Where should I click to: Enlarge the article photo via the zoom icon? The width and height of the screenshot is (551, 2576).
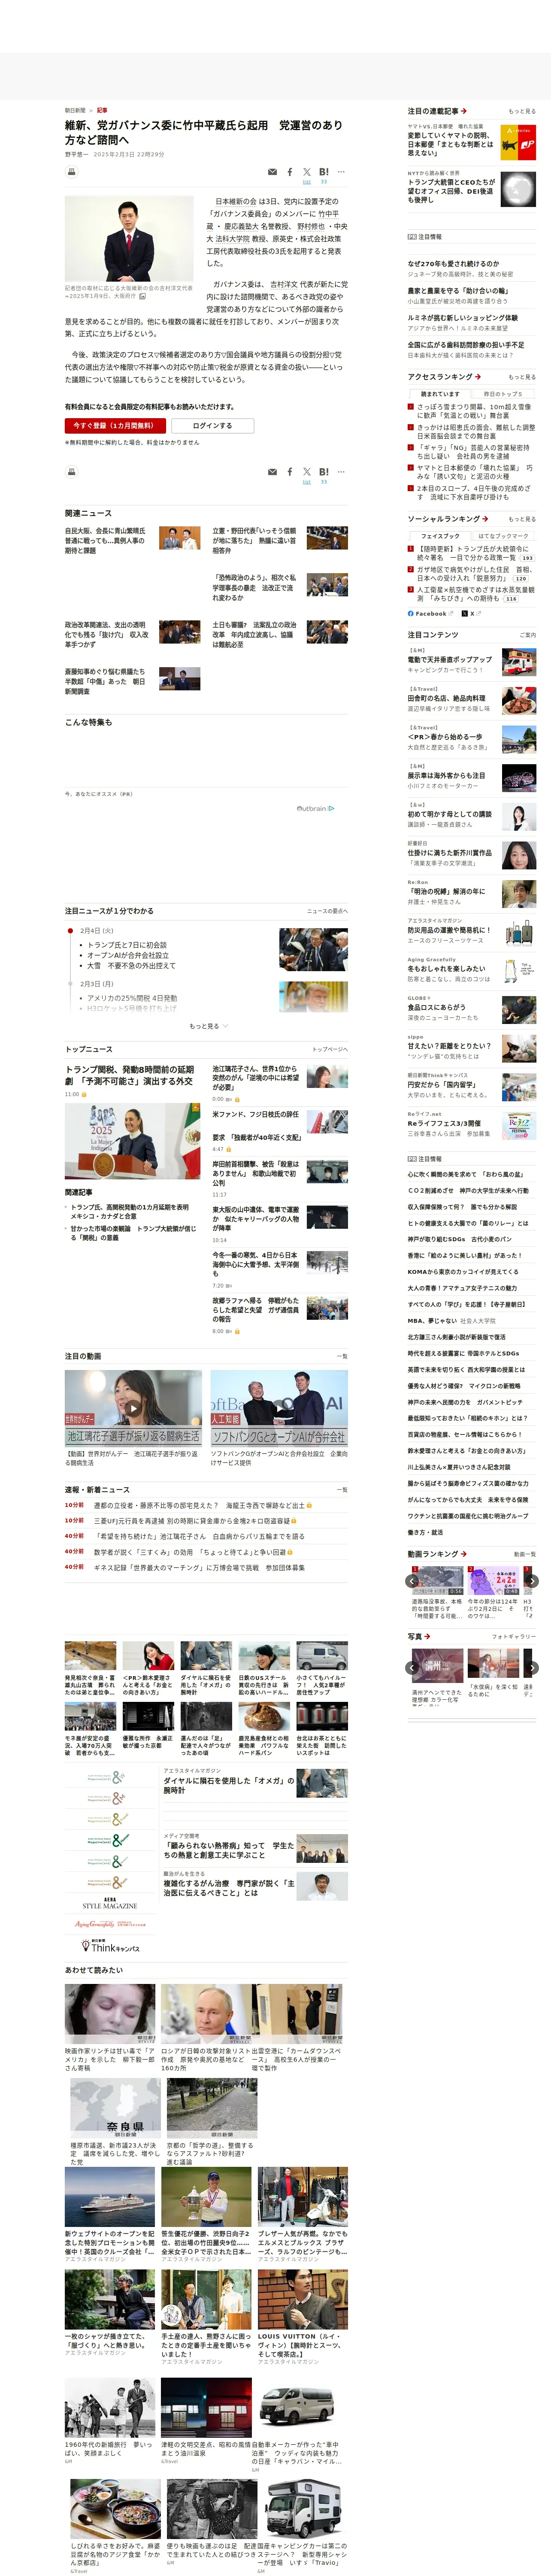[x=142, y=296]
